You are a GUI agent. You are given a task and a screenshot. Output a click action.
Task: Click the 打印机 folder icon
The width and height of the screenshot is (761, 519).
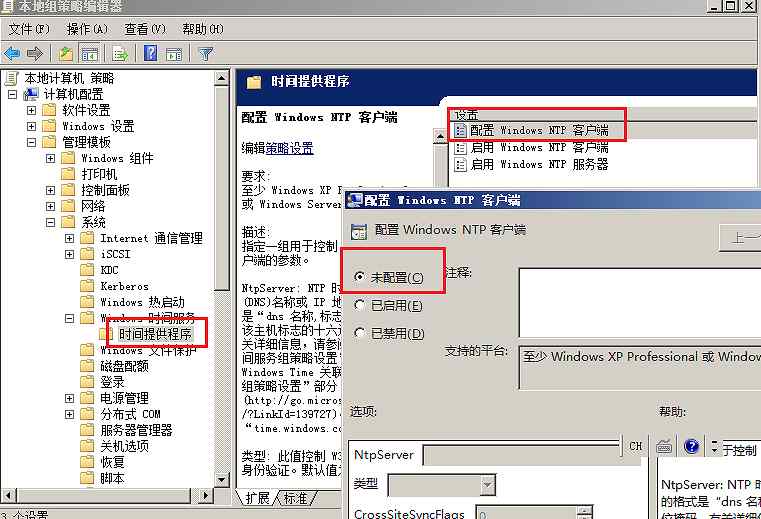68,174
